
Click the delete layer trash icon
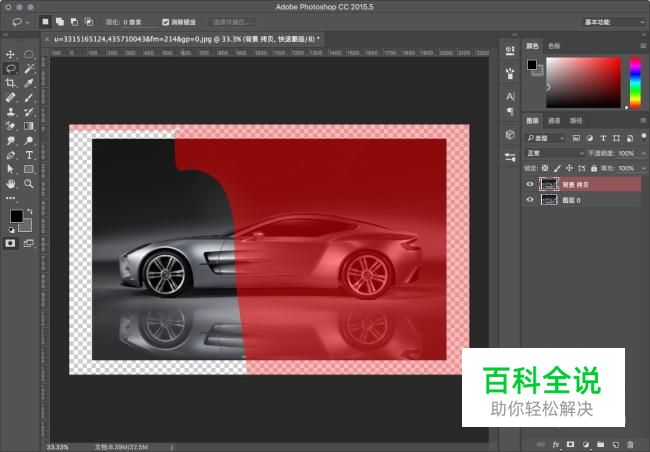tap(631, 443)
